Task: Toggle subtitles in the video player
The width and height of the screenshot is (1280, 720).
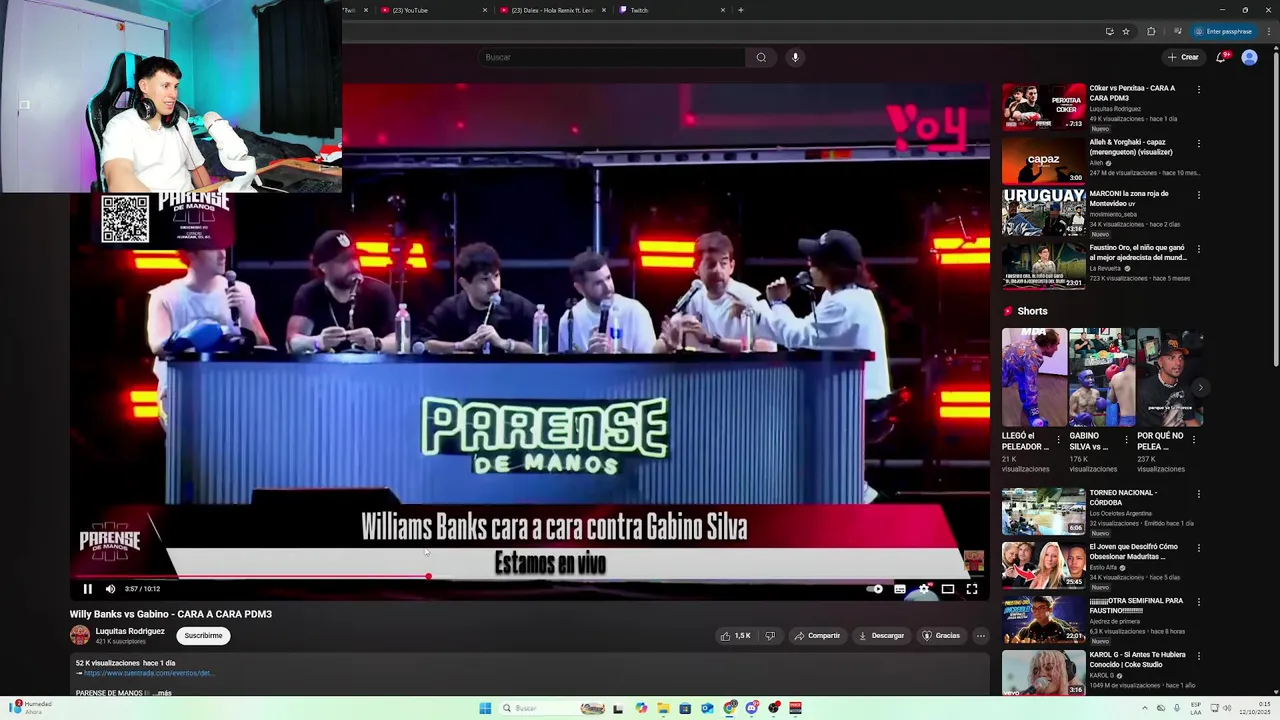Action: pyautogui.click(x=900, y=589)
